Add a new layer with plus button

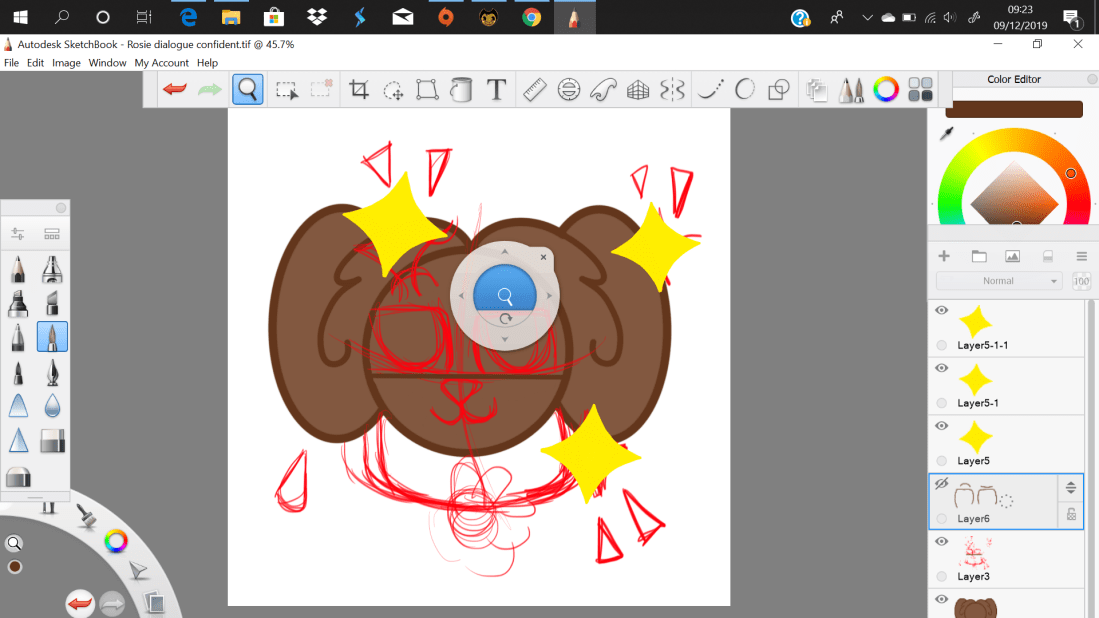pos(944,256)
